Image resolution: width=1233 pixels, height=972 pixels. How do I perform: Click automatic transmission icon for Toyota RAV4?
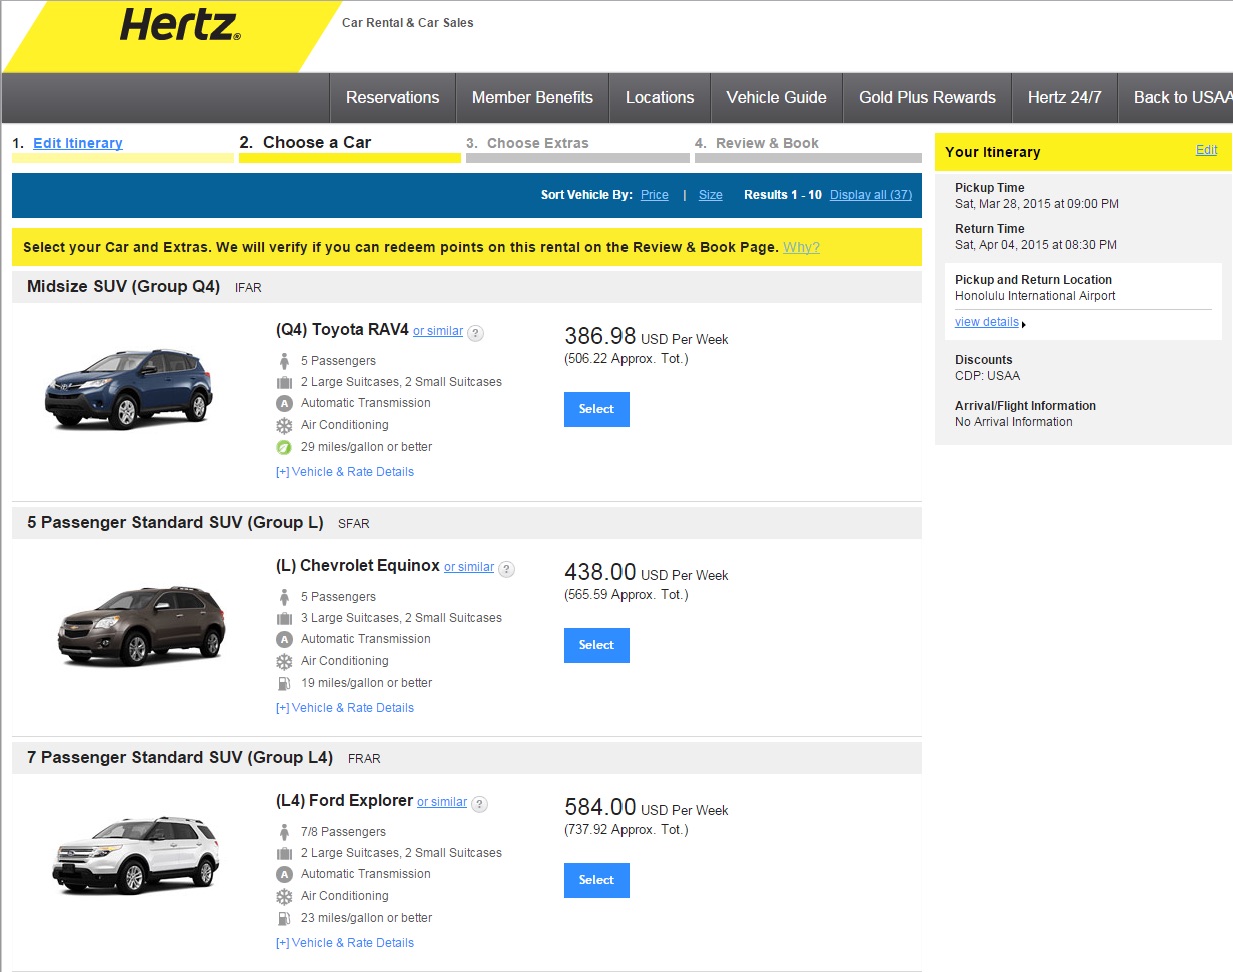[x=284, y=403]
